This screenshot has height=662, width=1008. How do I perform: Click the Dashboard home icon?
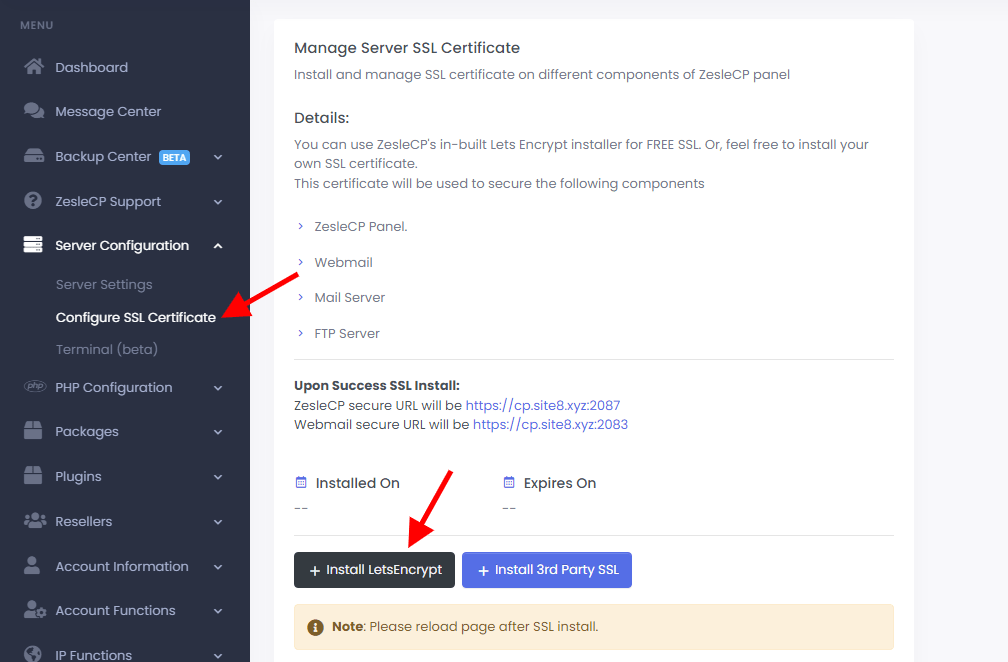(x=34, y=66)
